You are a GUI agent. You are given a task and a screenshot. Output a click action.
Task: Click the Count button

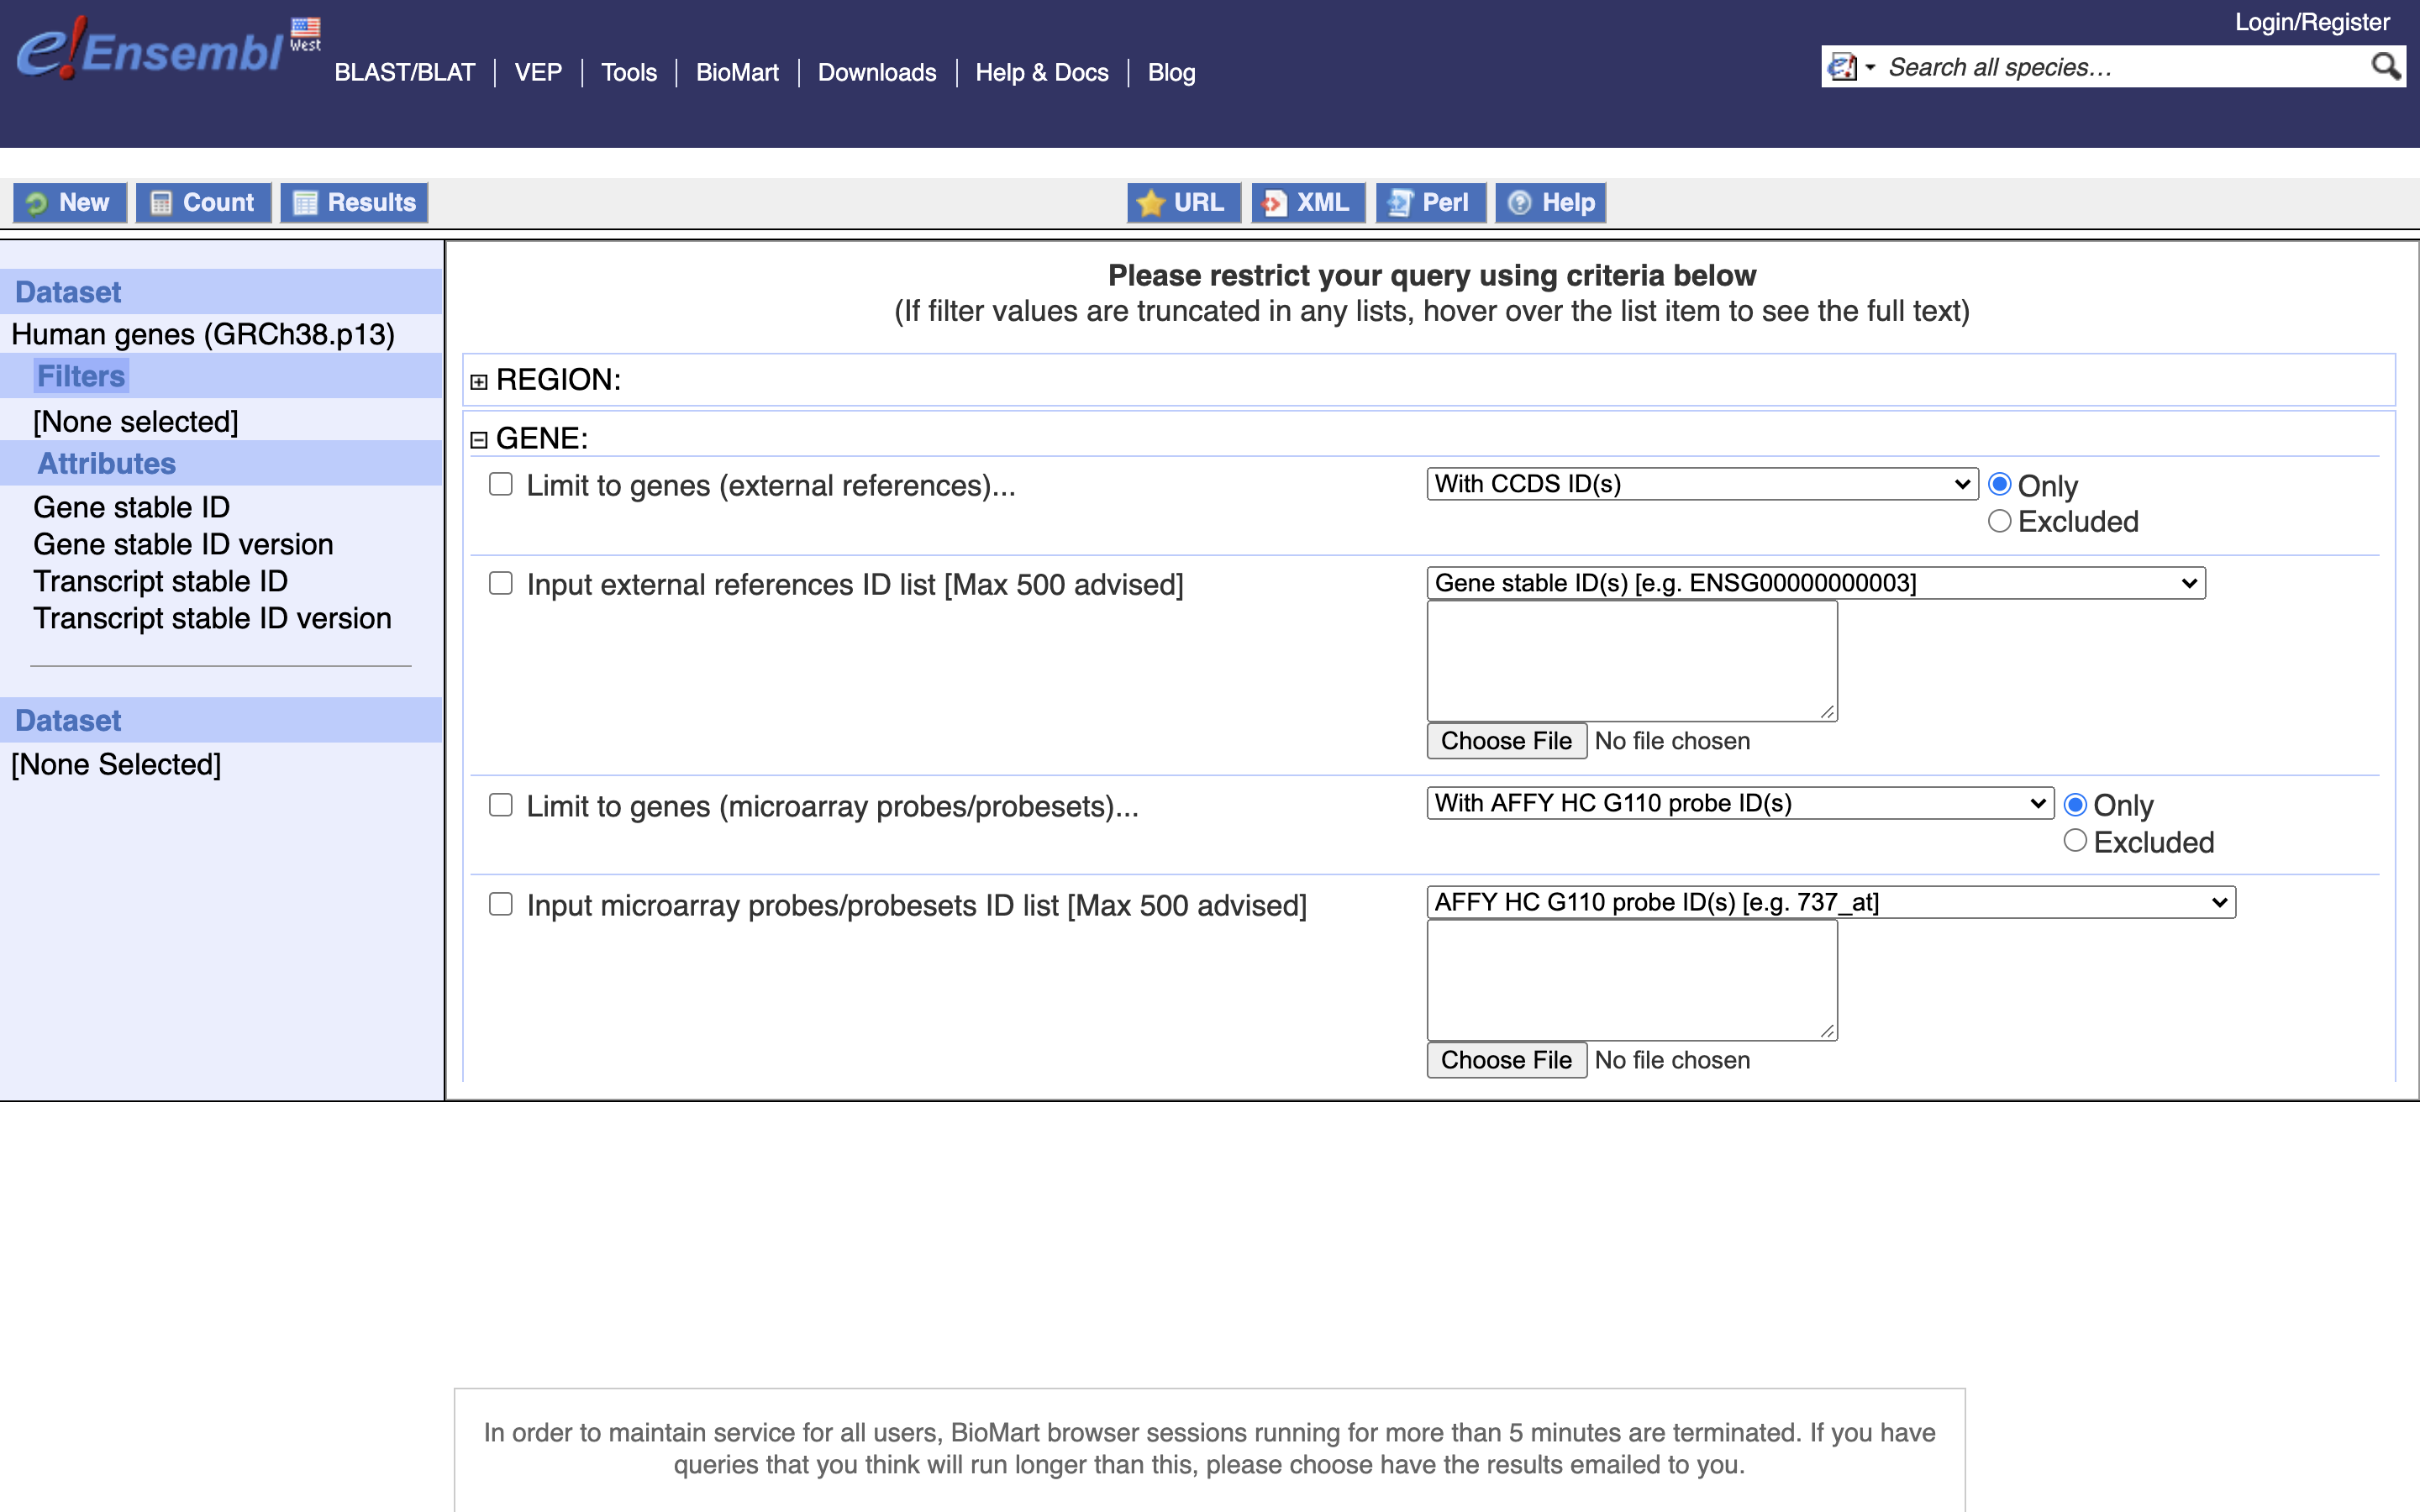point(203,203)
